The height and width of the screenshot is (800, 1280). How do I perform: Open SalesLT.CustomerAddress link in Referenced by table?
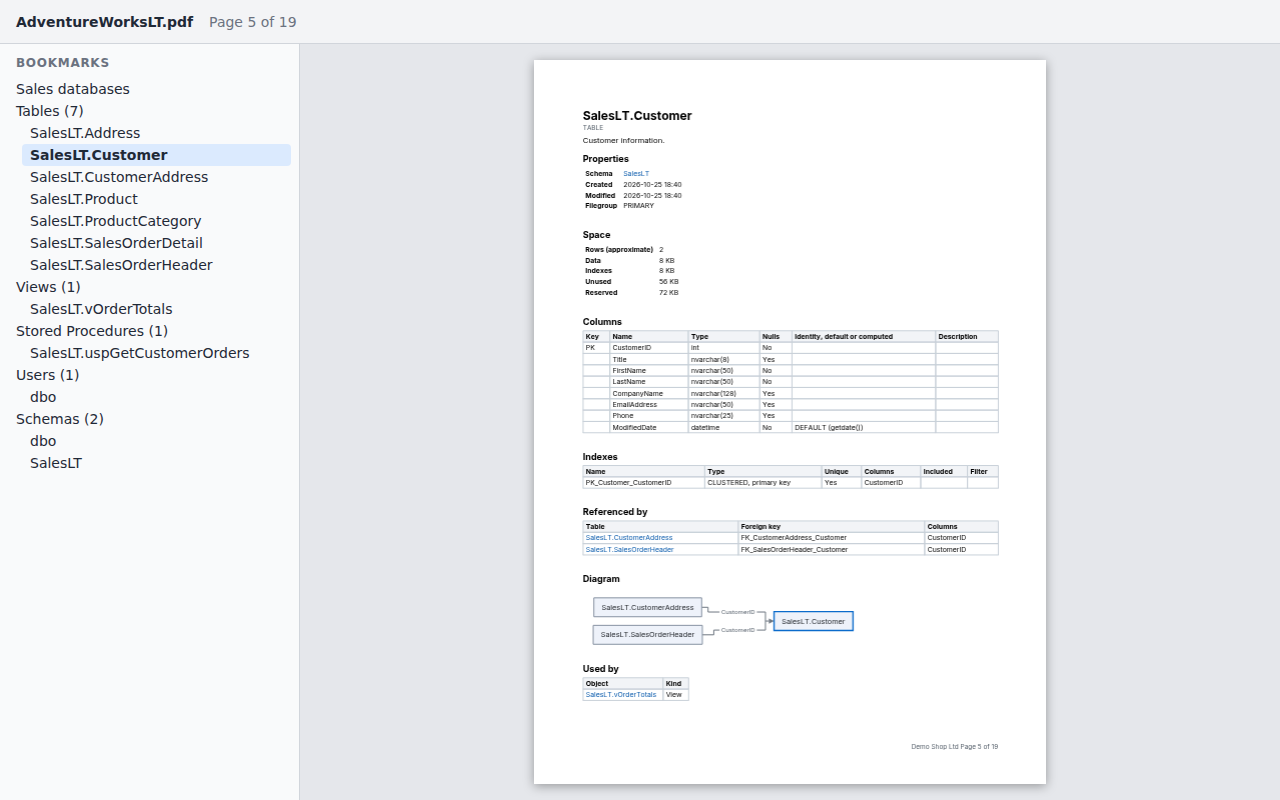click(x=629, y=538)
